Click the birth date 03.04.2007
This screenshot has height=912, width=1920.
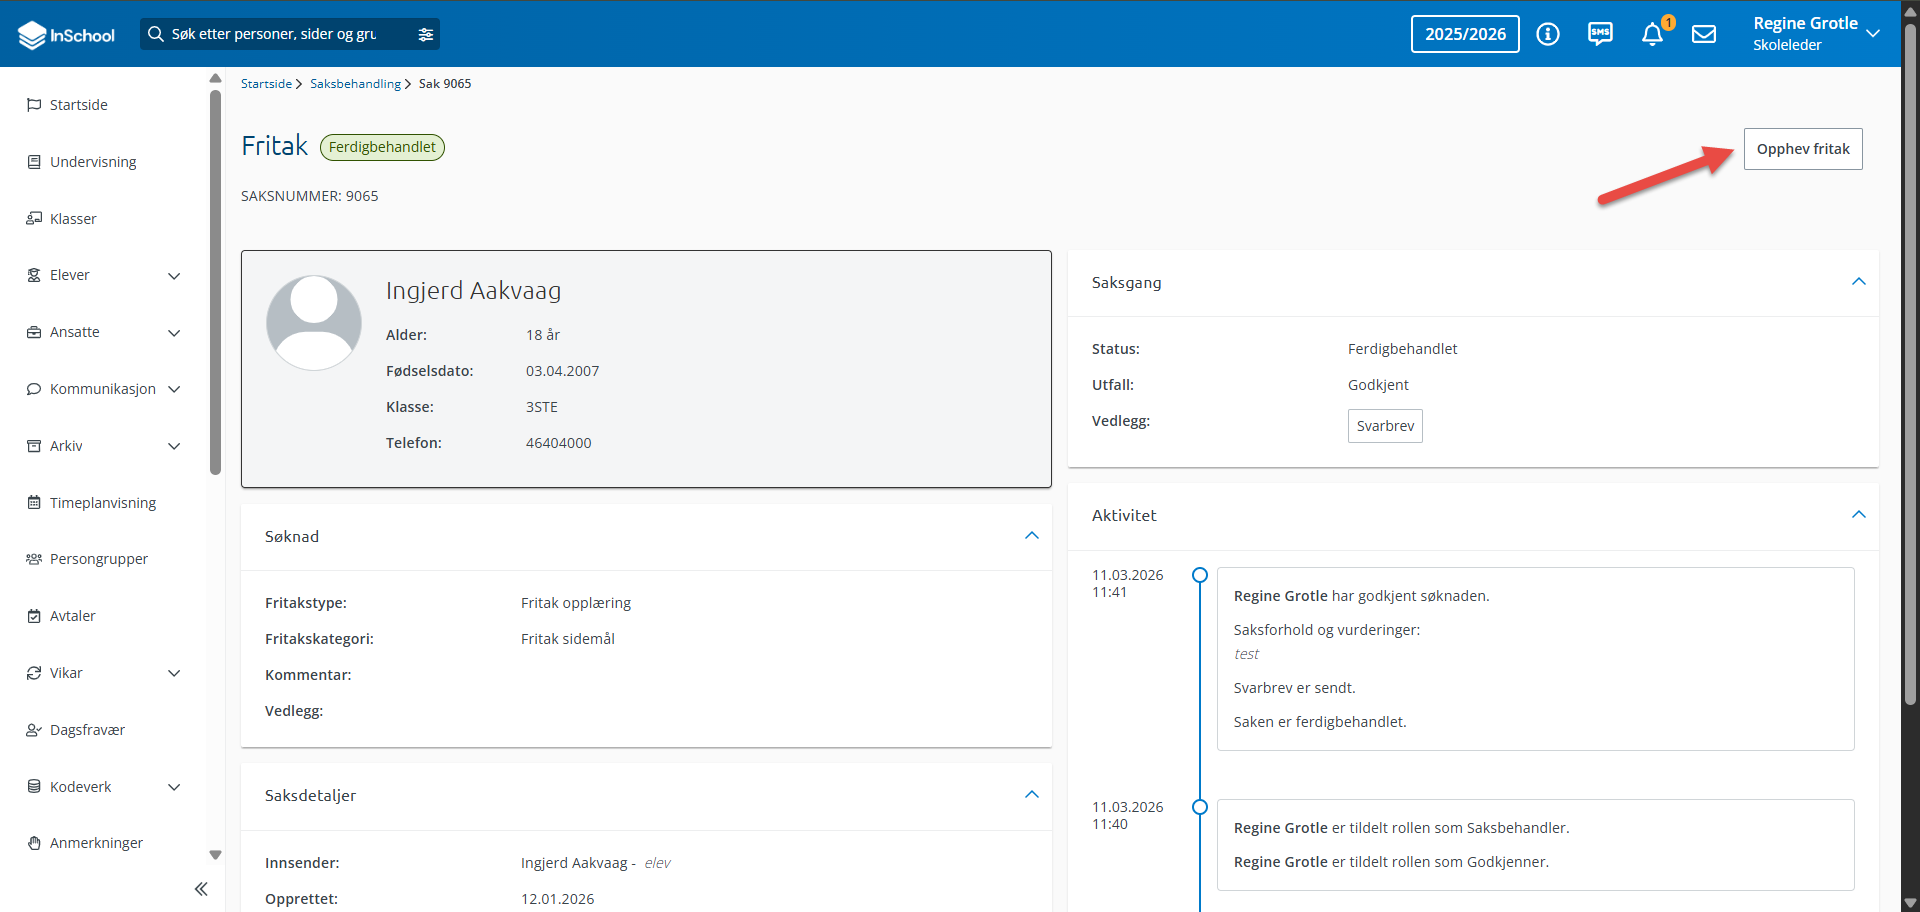[562, 371]
